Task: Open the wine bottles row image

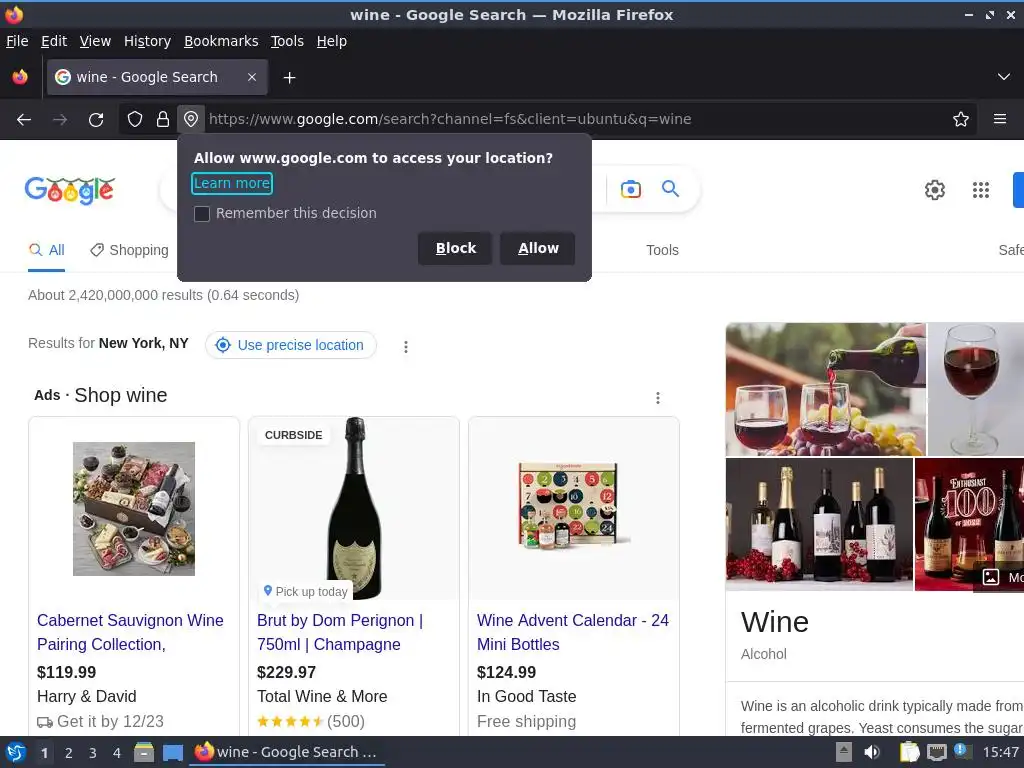Action: pos(819,524)
